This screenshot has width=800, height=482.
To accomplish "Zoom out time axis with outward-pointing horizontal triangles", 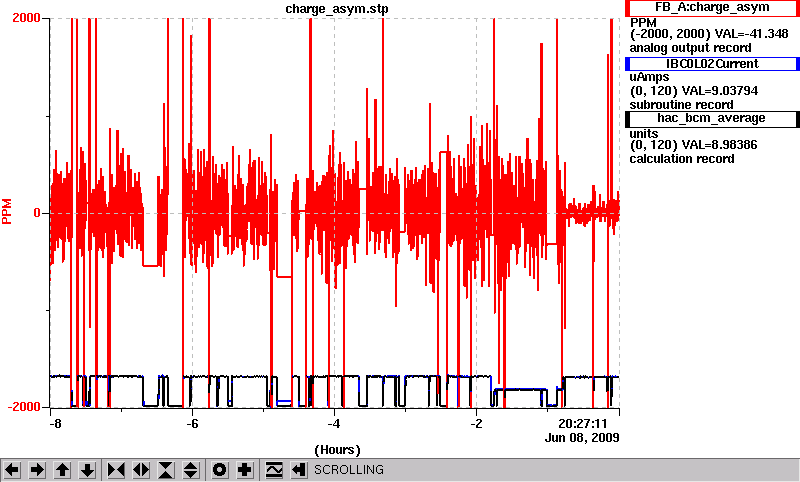I will point(141,470).
